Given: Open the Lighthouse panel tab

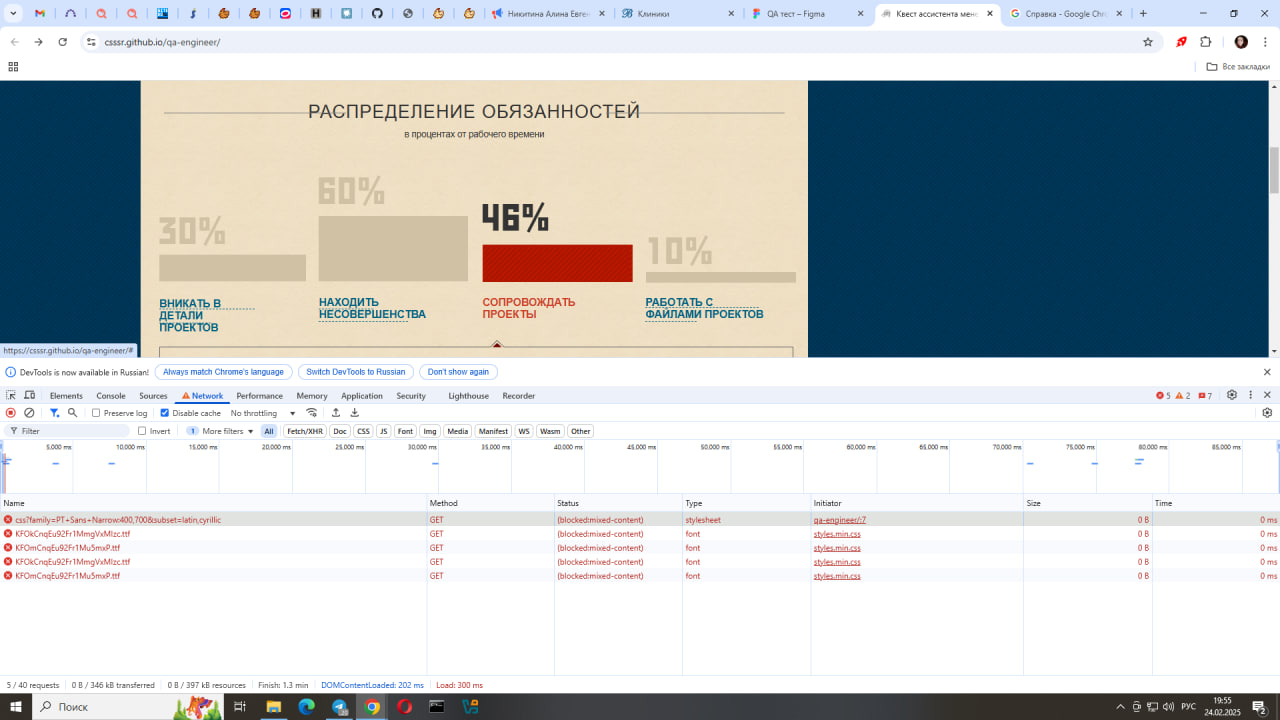Looking at the screenshot, I should [x=468, y=396].
